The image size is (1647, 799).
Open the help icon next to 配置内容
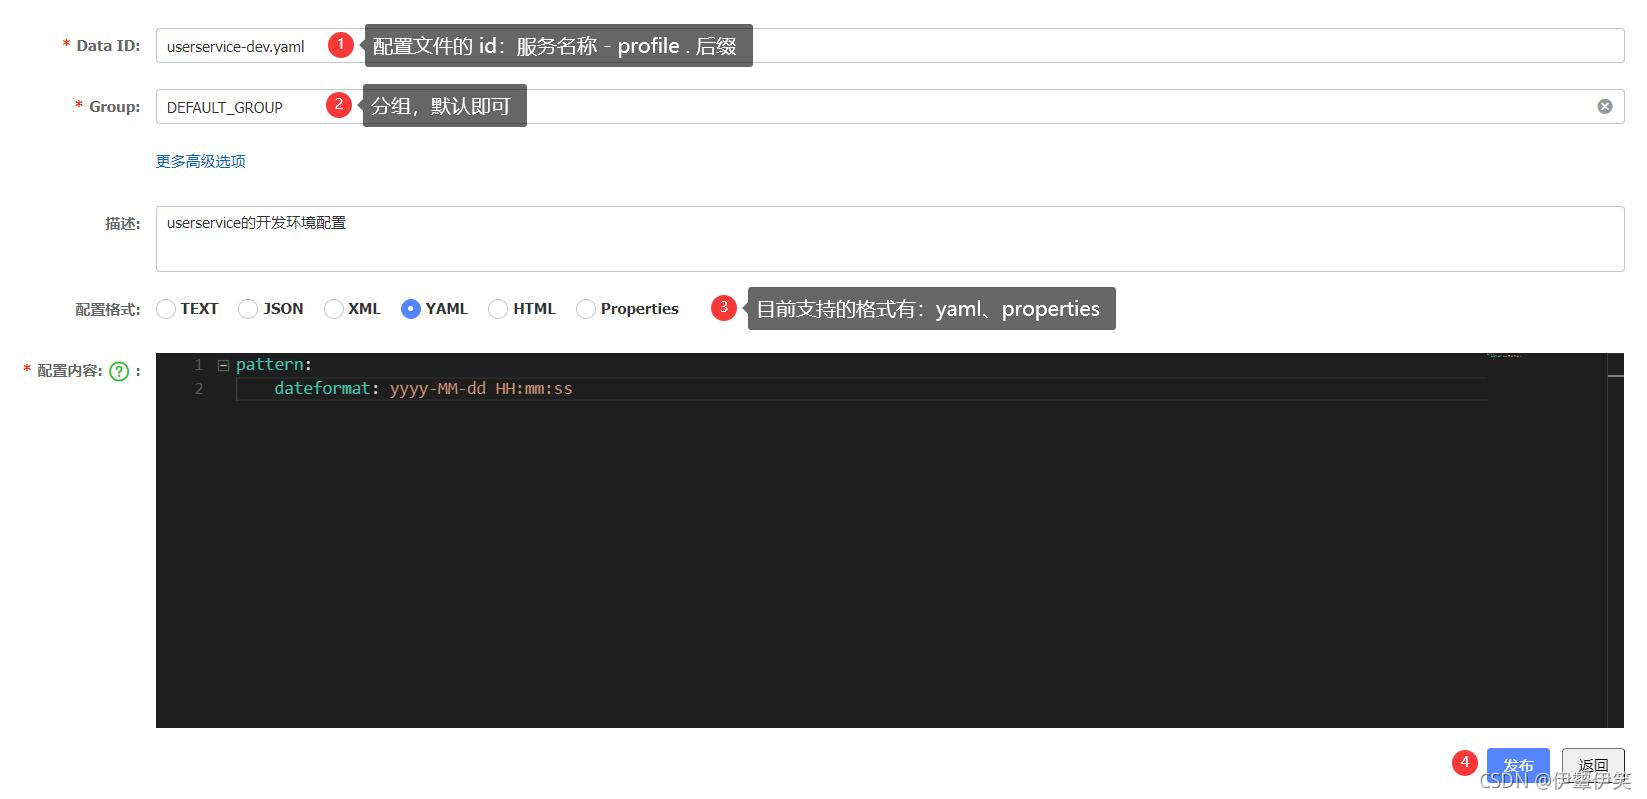point(119,371)
